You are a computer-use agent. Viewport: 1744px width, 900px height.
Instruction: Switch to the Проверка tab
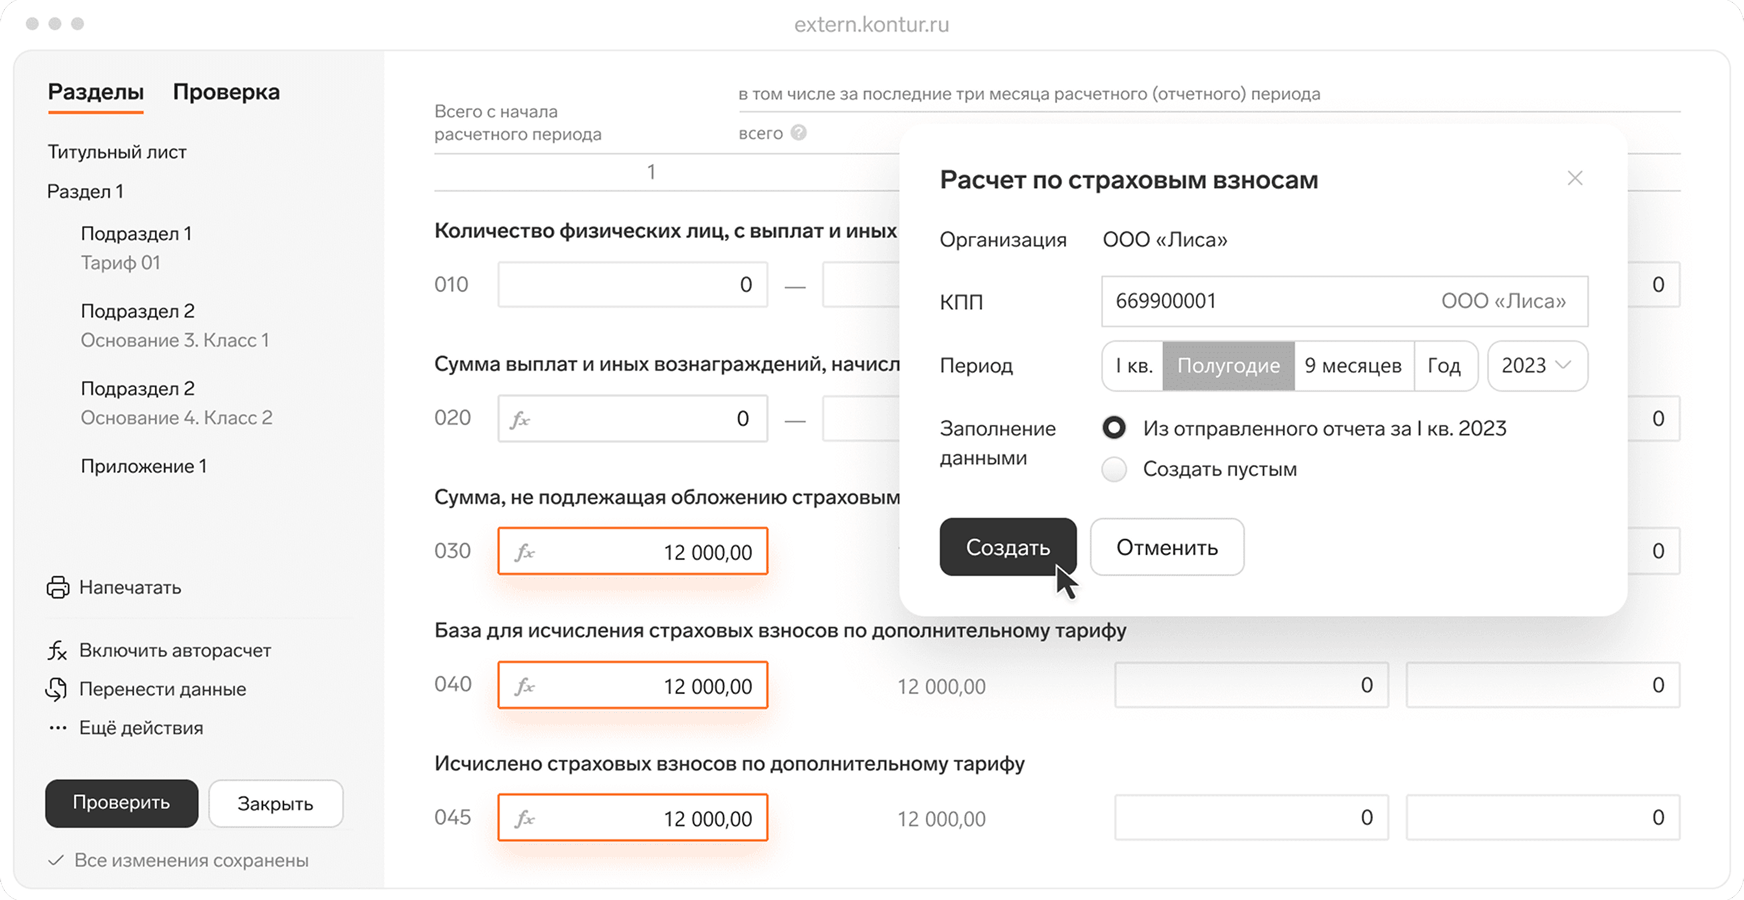[x=226, y=91]
